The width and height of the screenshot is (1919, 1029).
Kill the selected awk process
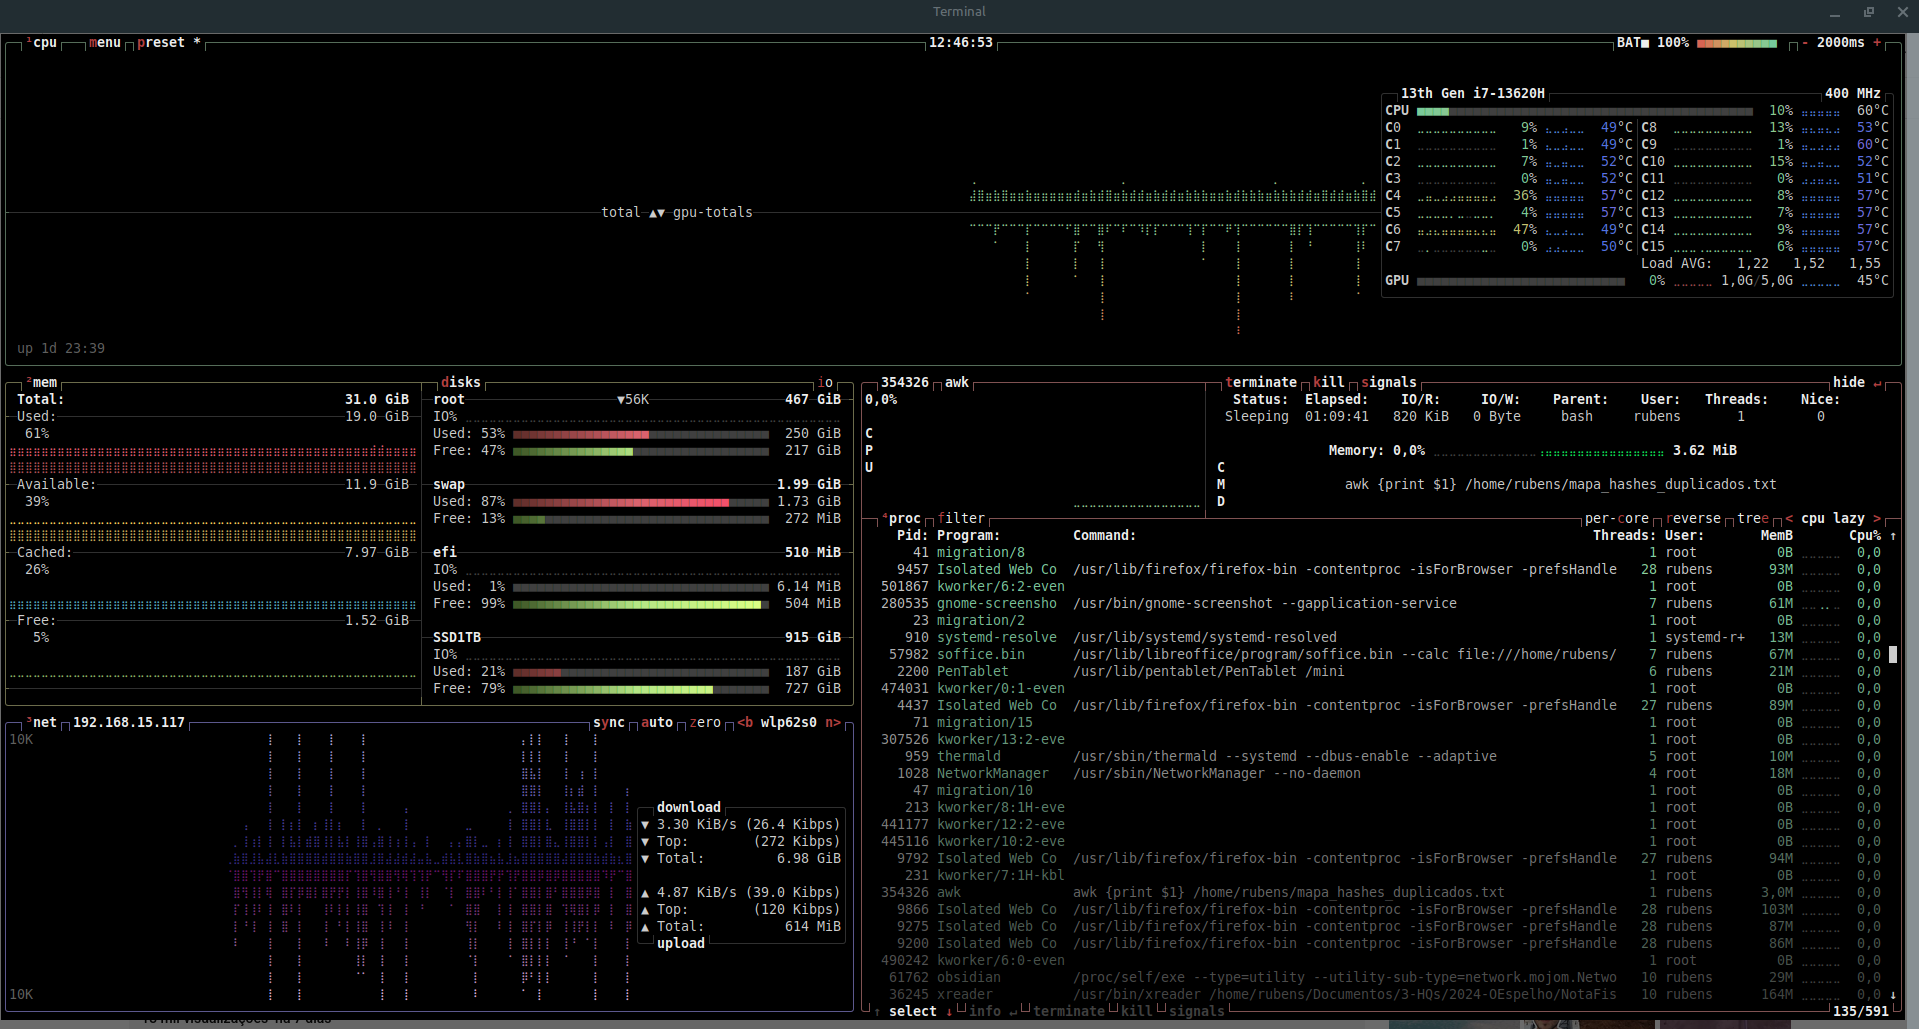pos(1328,382)
